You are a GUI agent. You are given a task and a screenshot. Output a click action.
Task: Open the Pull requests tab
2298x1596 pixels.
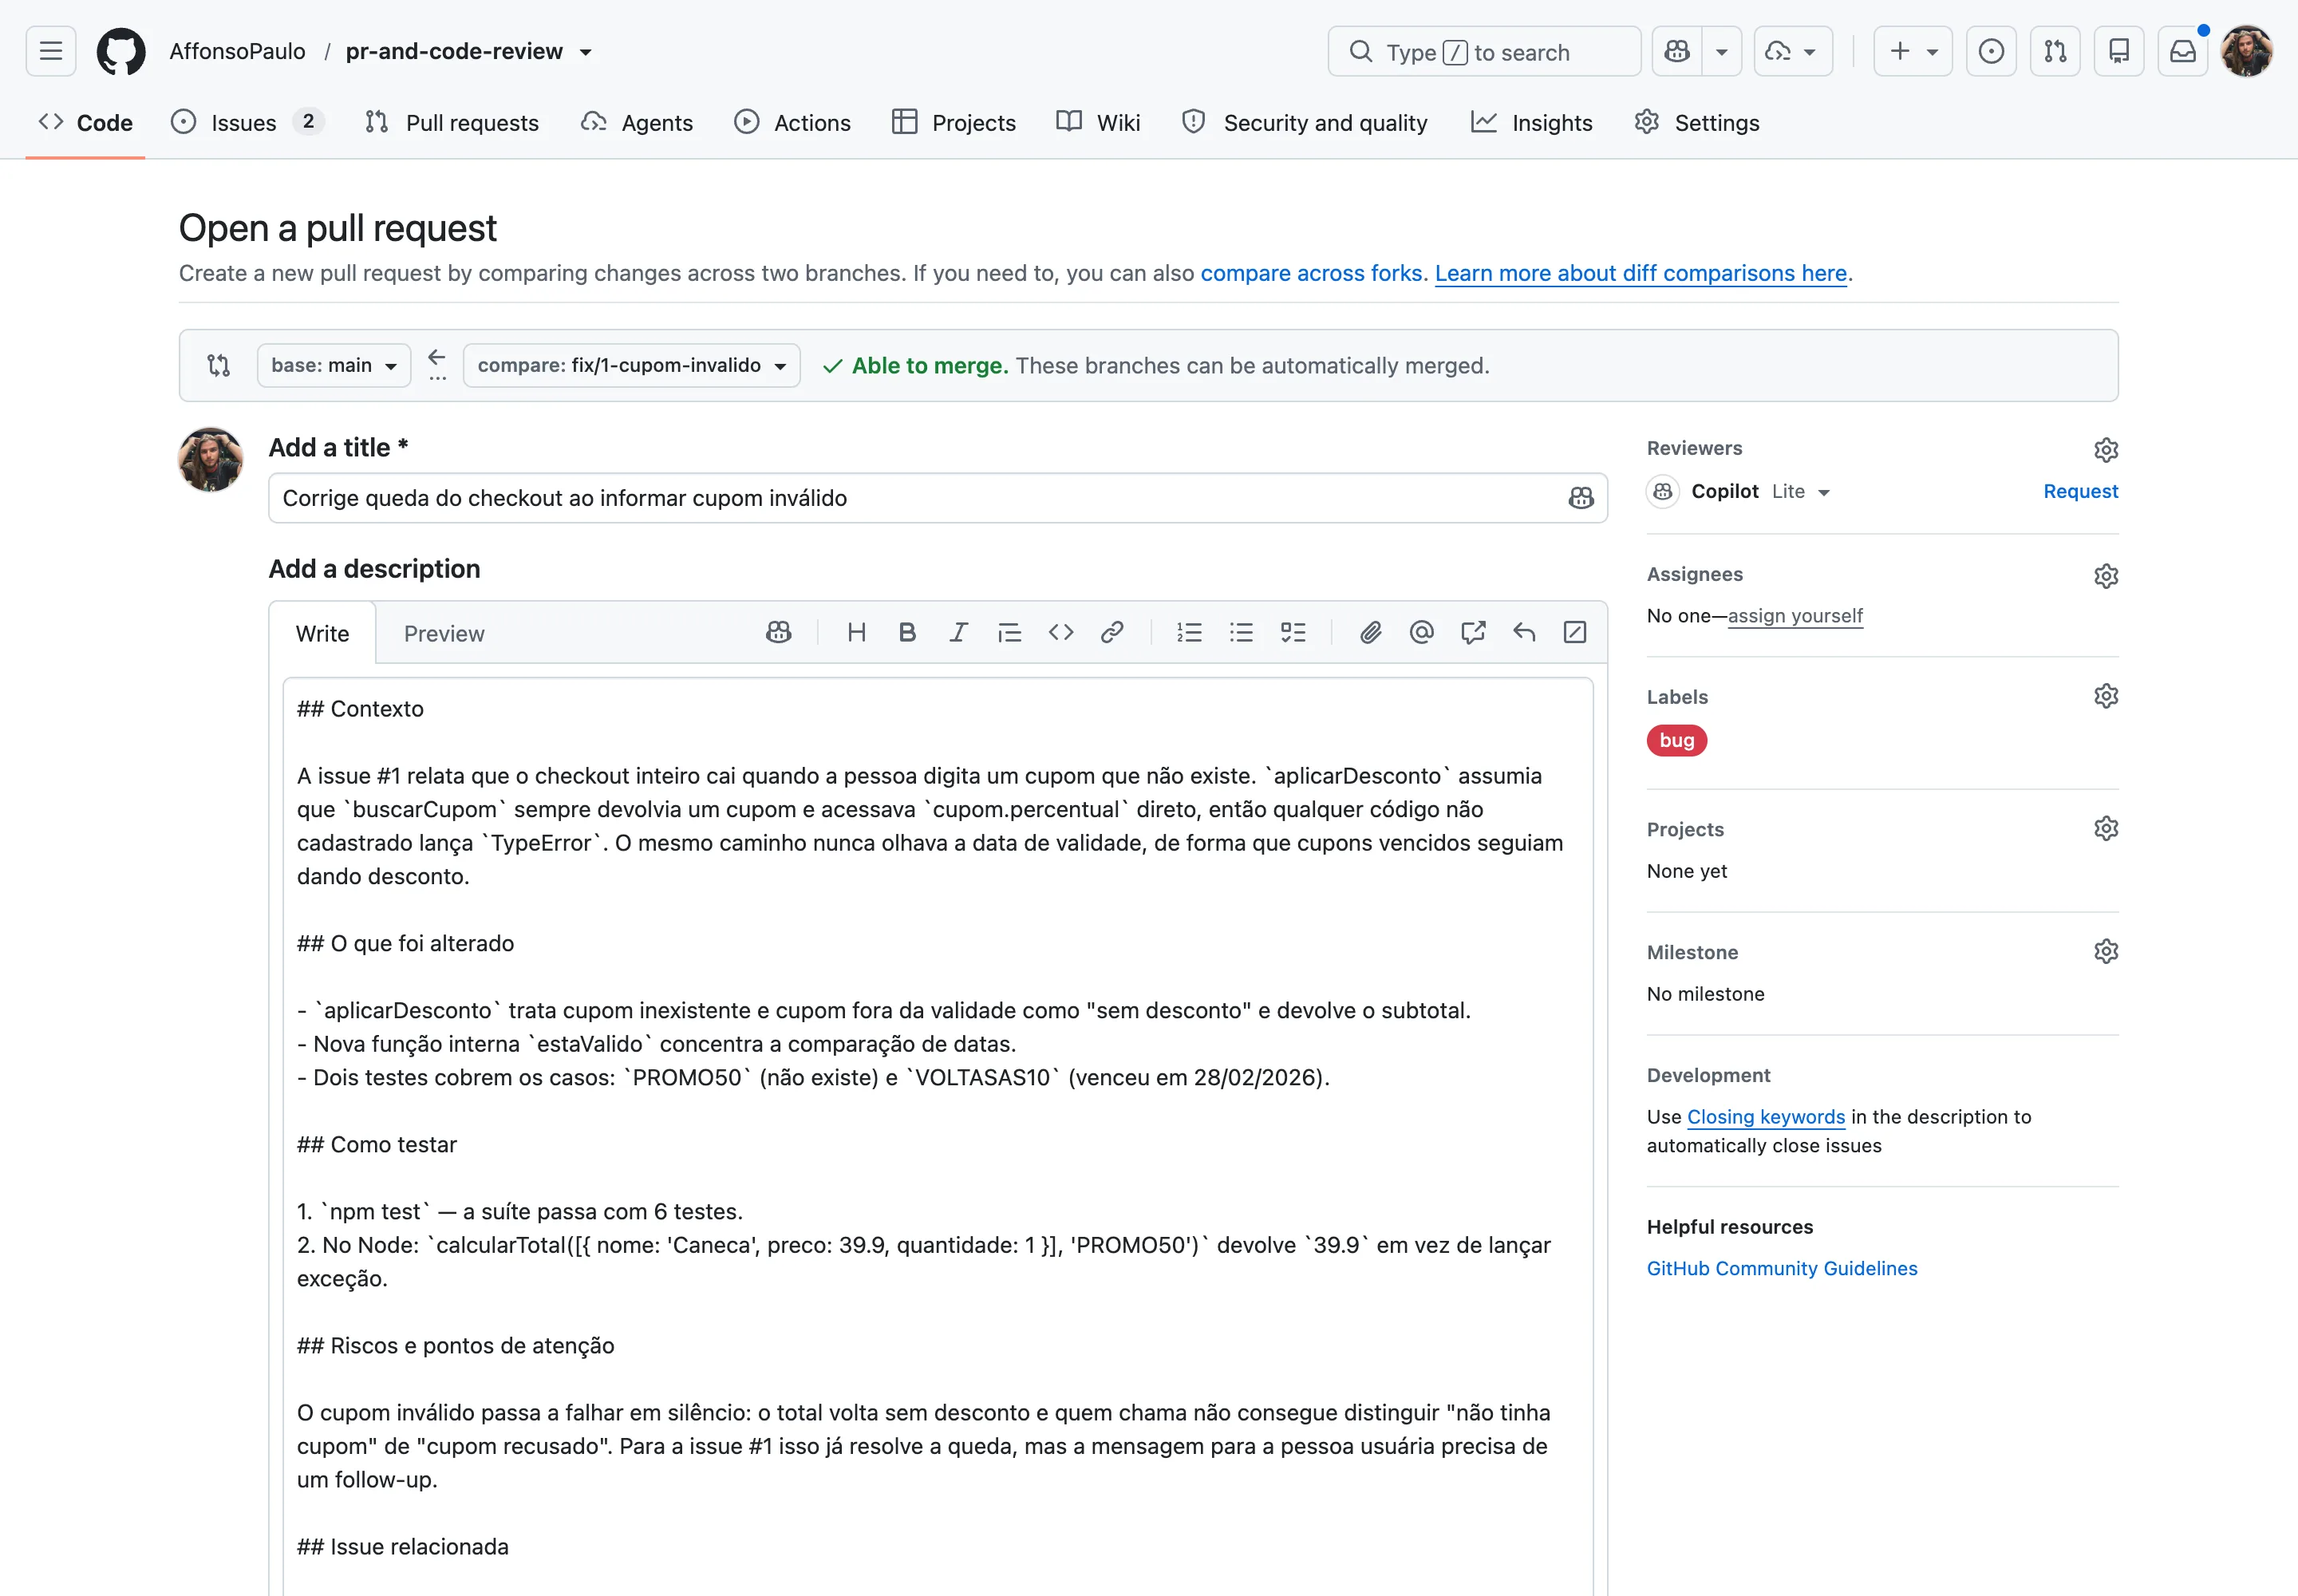point(452,123)
